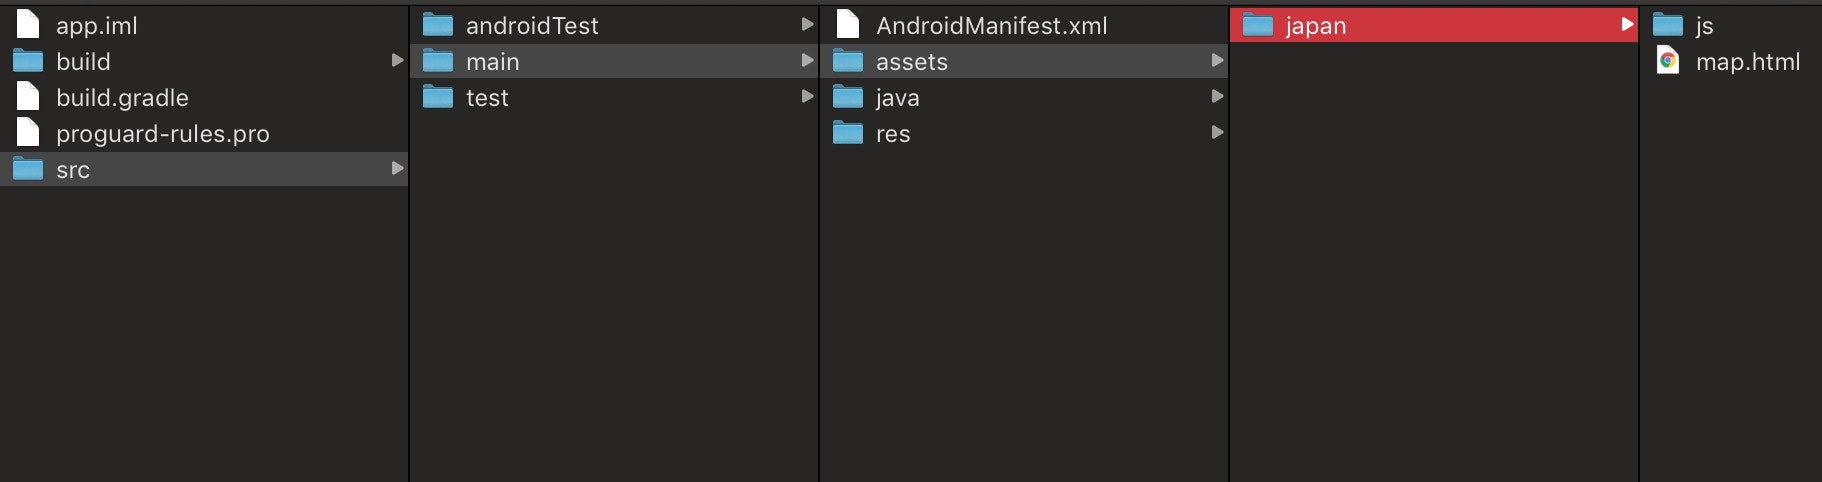Screen dimensions: 1822x482
Task: Select the js folder name
Action: [x=1705, y=26]
